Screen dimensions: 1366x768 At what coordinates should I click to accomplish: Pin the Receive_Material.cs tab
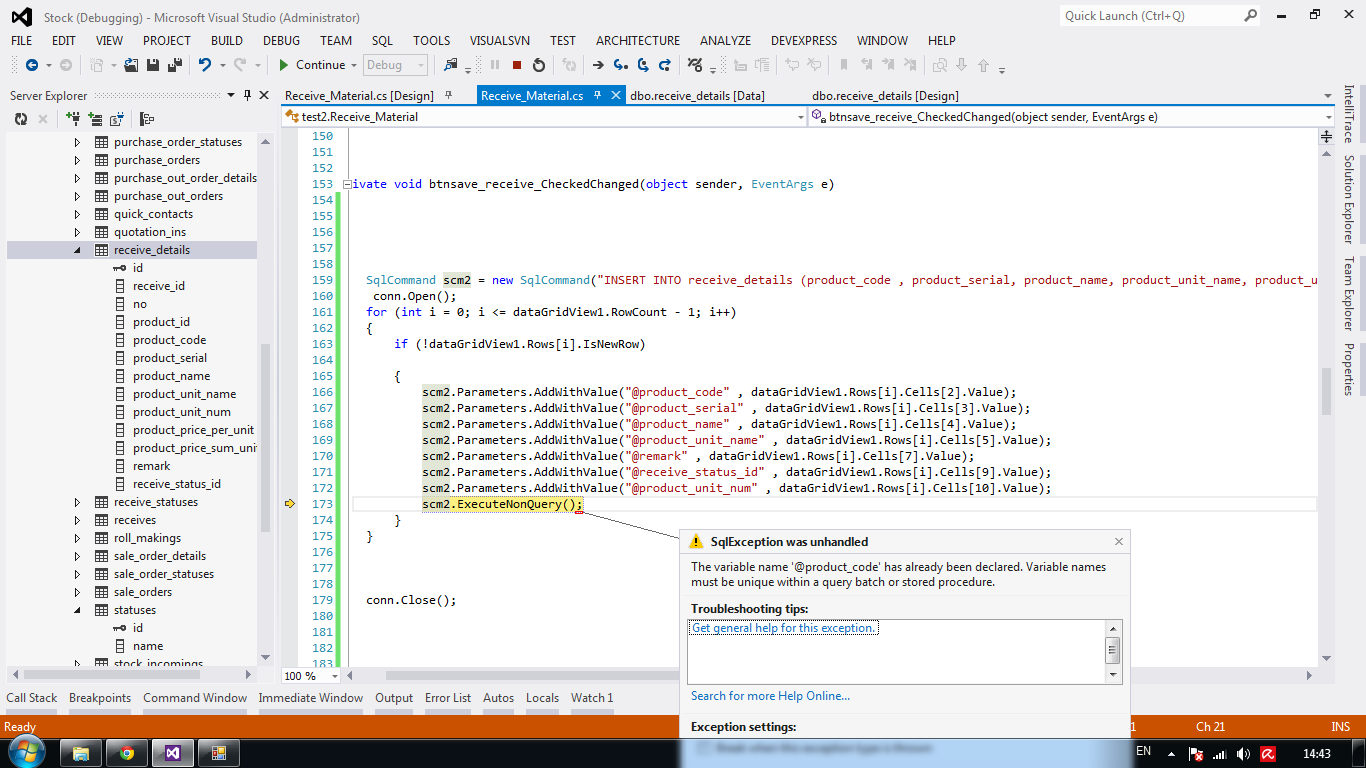597,95
